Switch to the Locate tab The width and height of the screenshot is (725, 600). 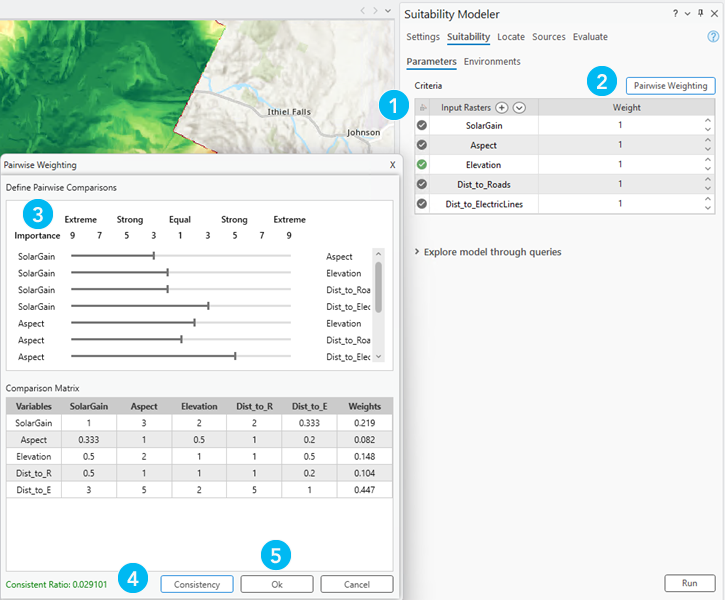(x=511, y=37)
